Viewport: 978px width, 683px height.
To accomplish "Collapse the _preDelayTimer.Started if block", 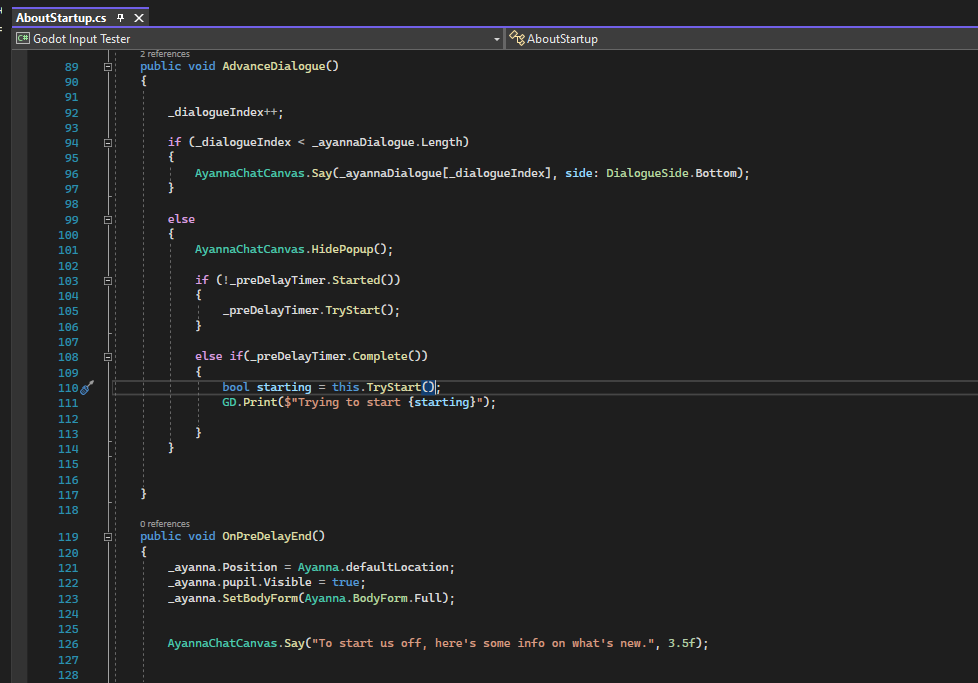I will point(108,281).
